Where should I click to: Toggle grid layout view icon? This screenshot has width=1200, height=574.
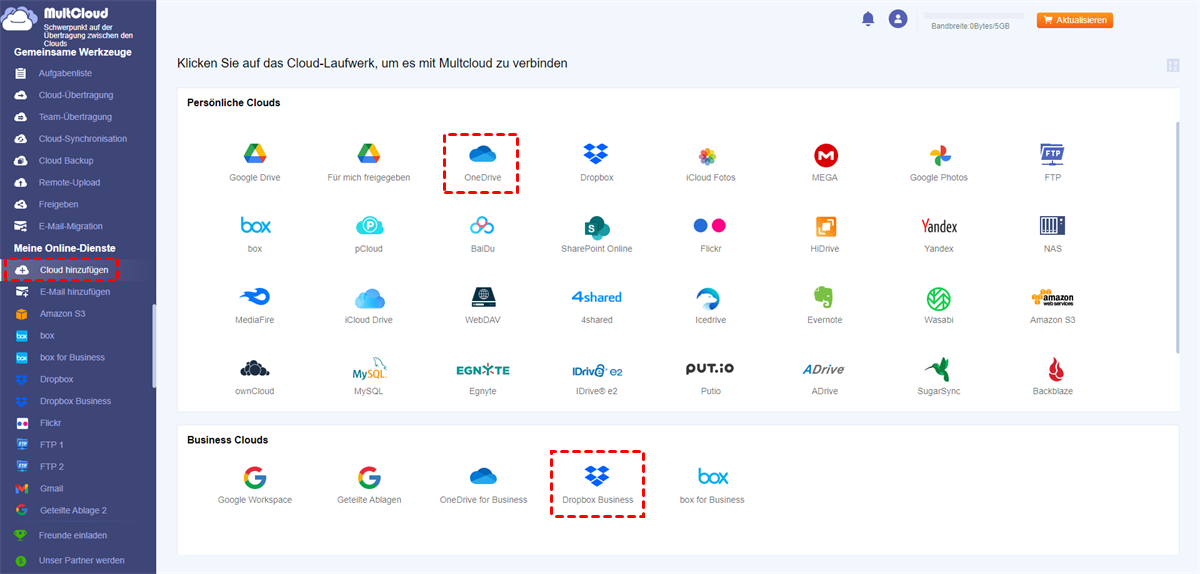click(1173, 66)
